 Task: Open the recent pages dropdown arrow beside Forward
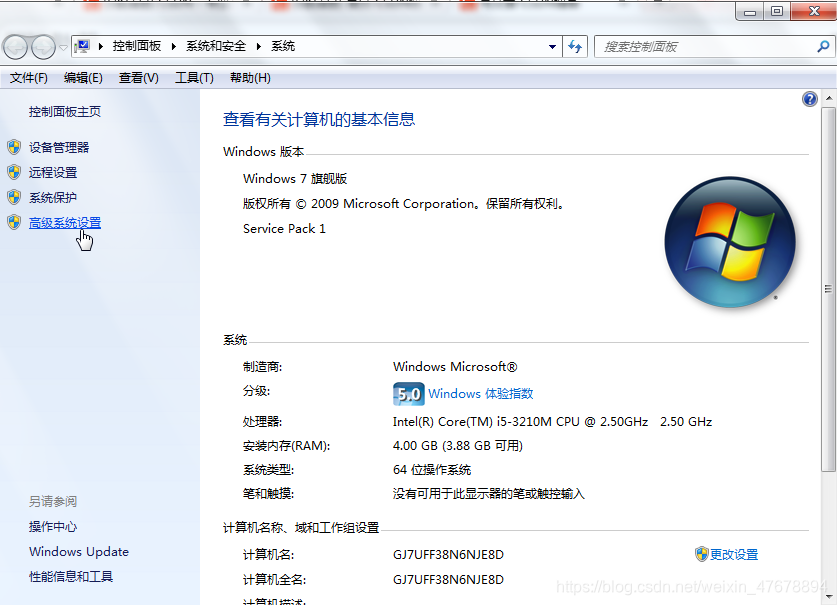pos(63,48)
